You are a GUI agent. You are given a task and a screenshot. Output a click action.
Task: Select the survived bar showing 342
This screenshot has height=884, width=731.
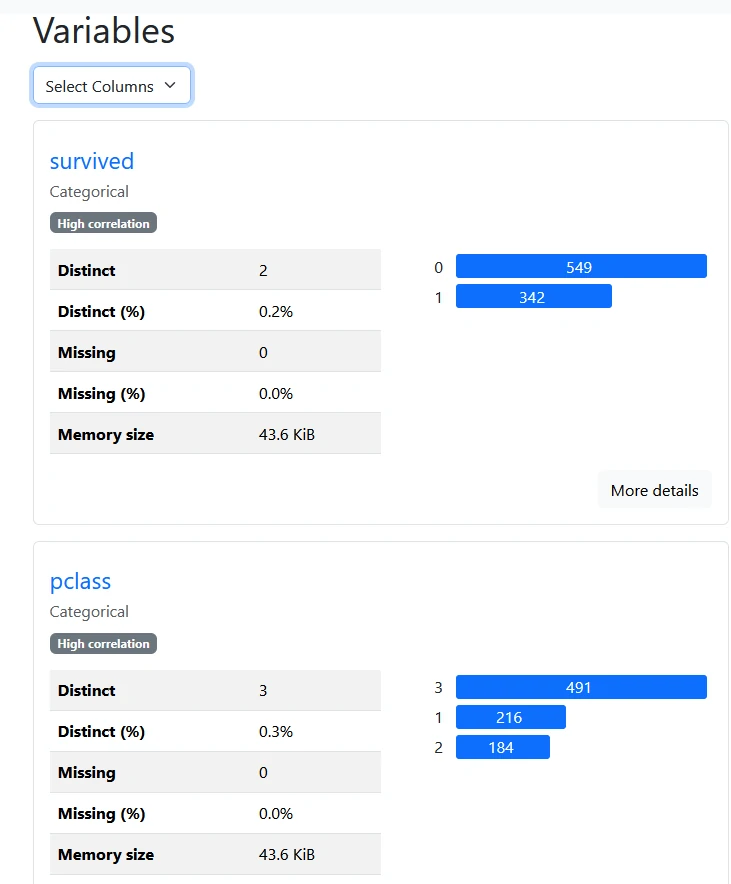point(534,297)
